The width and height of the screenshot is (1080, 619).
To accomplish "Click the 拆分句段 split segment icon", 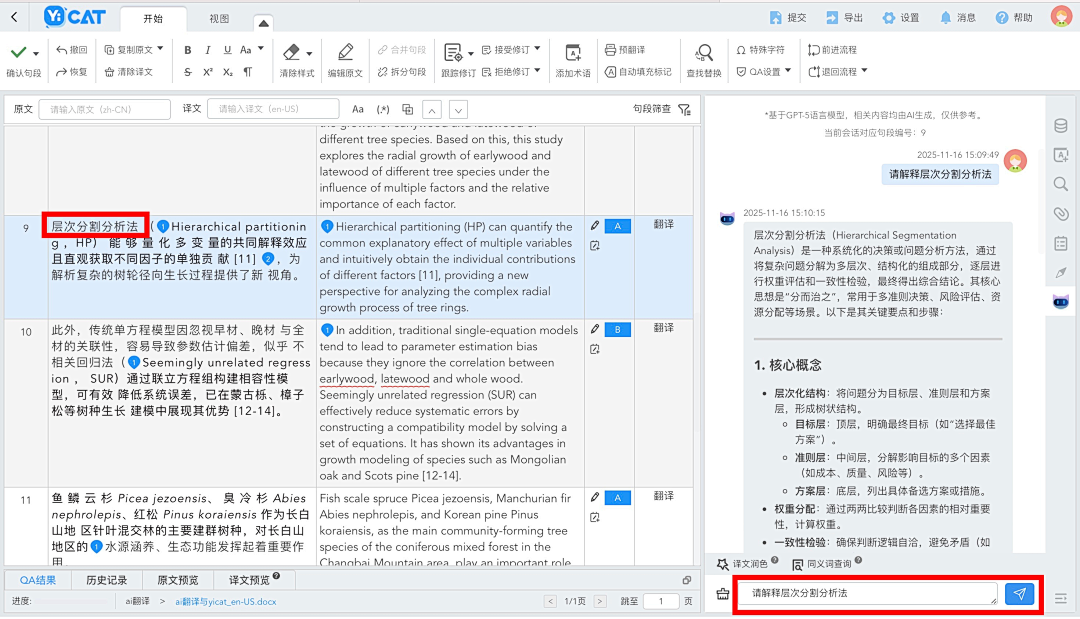I will click(381, 69).
